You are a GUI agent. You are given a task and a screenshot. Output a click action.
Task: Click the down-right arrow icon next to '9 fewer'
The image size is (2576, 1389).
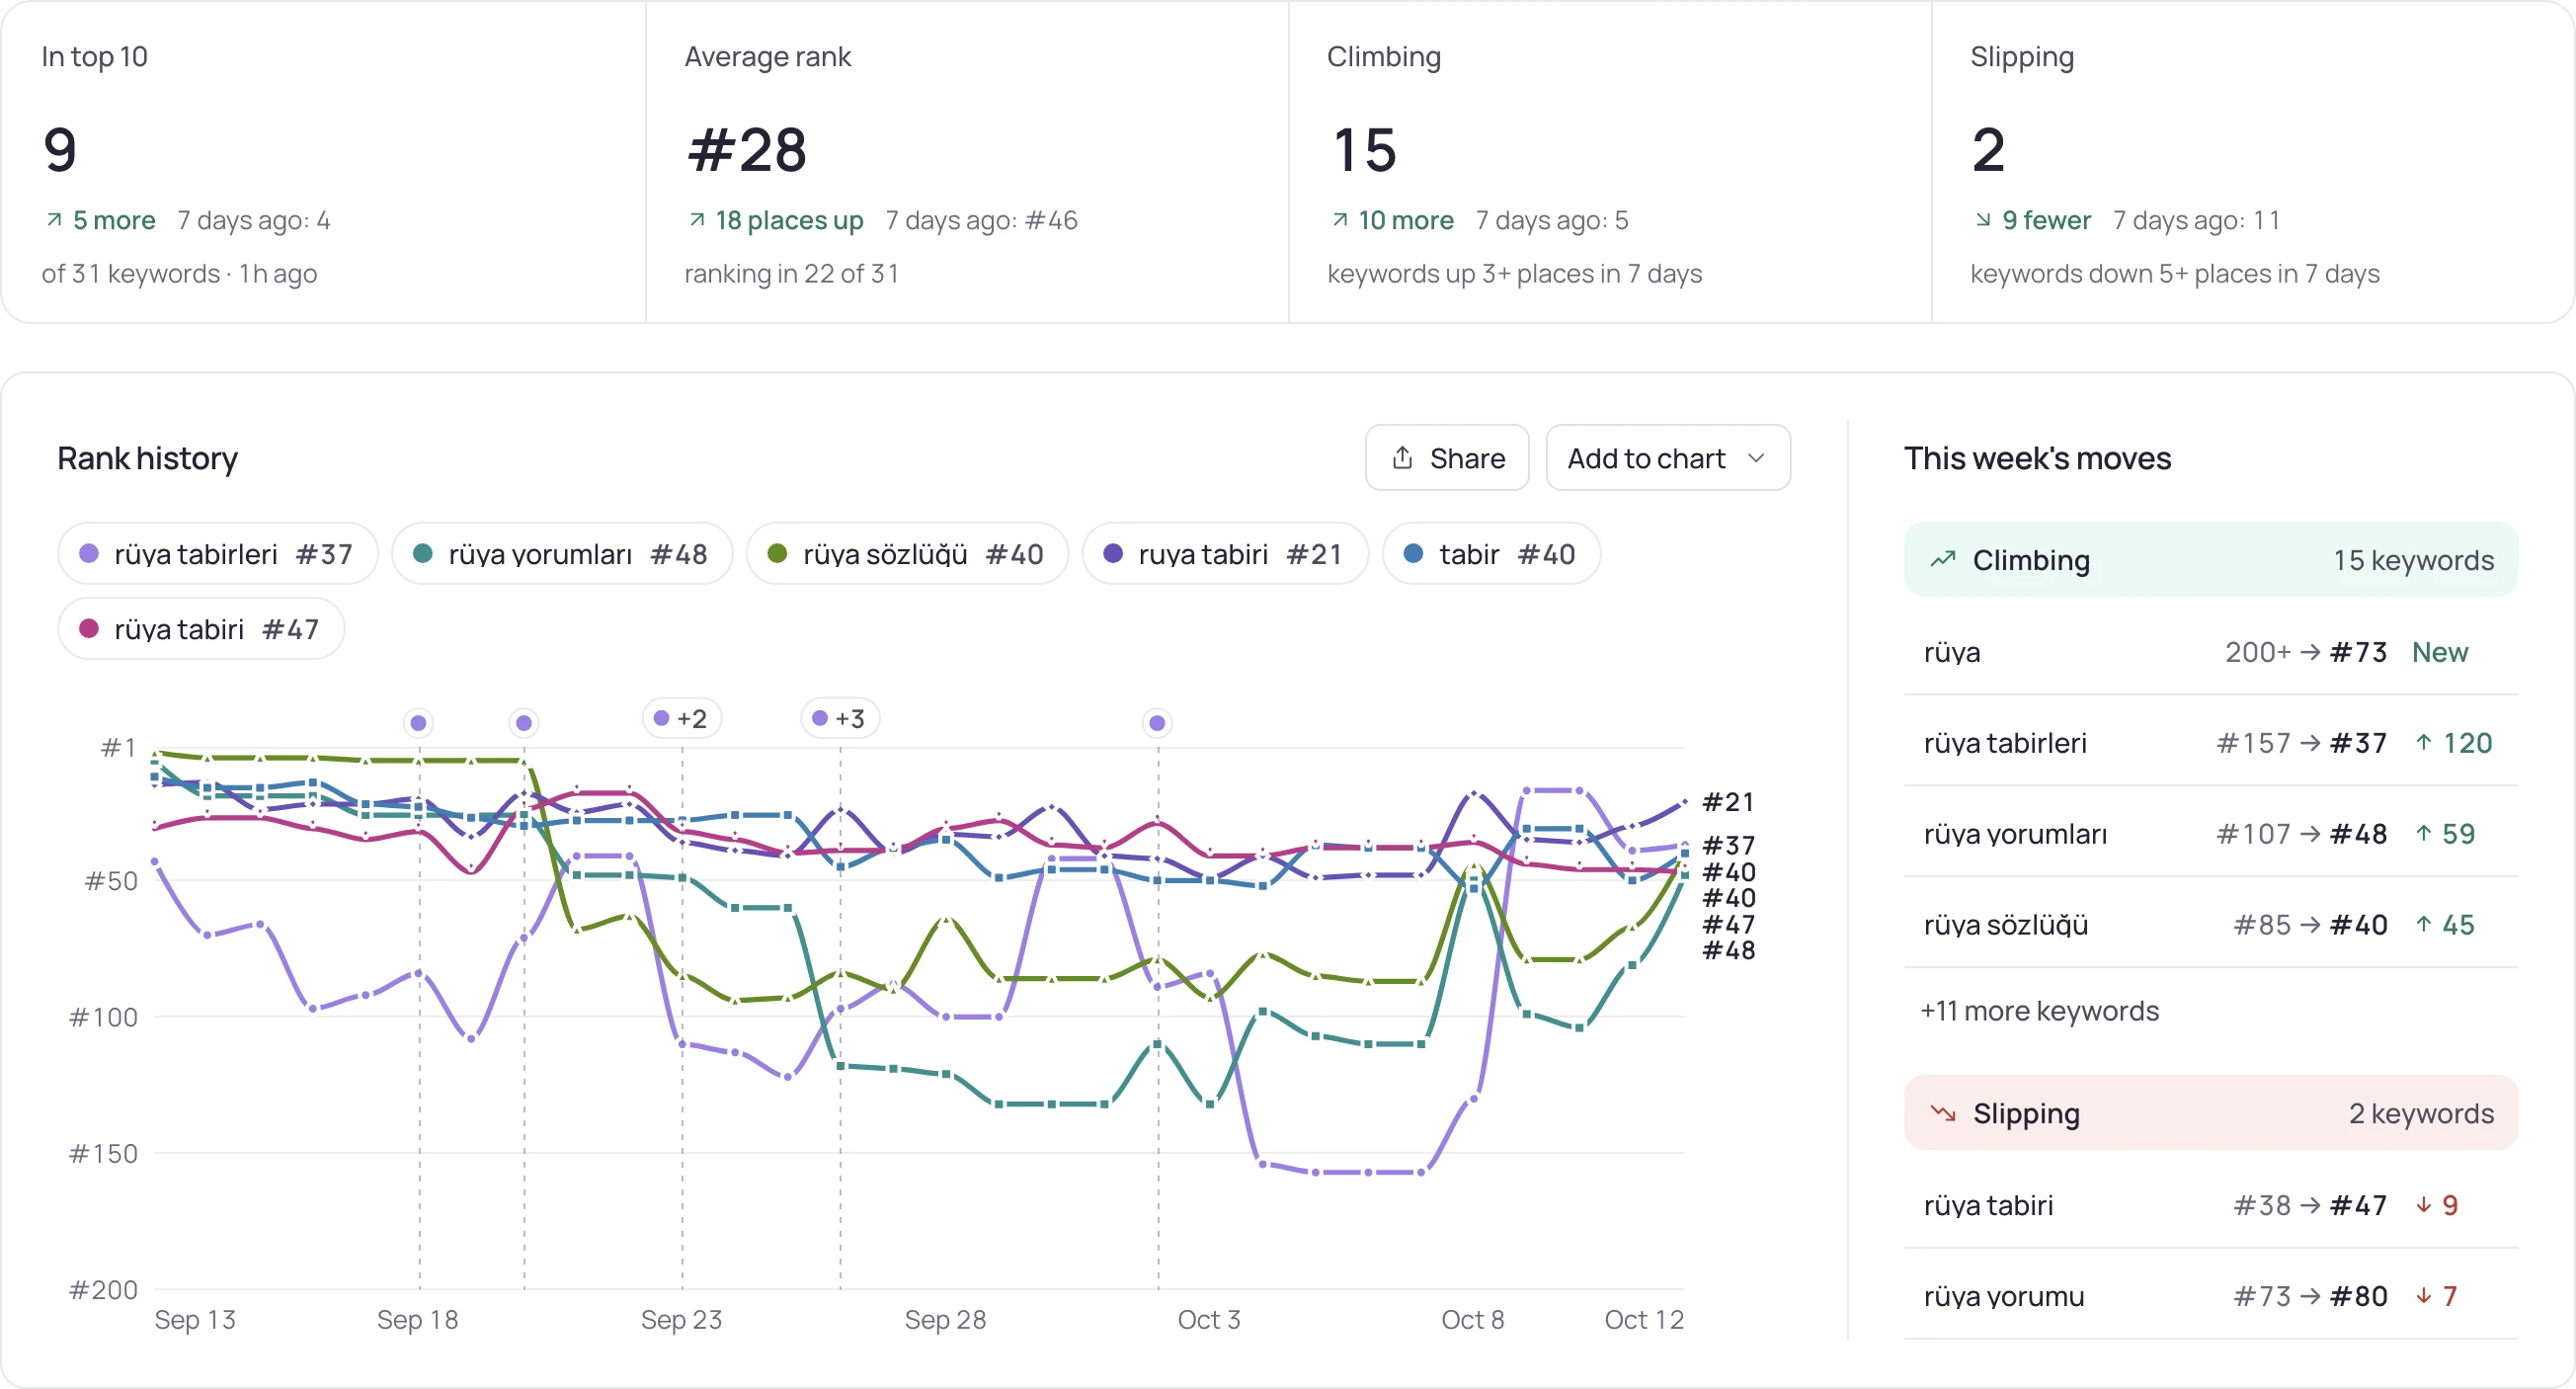tap(1983, 219)
